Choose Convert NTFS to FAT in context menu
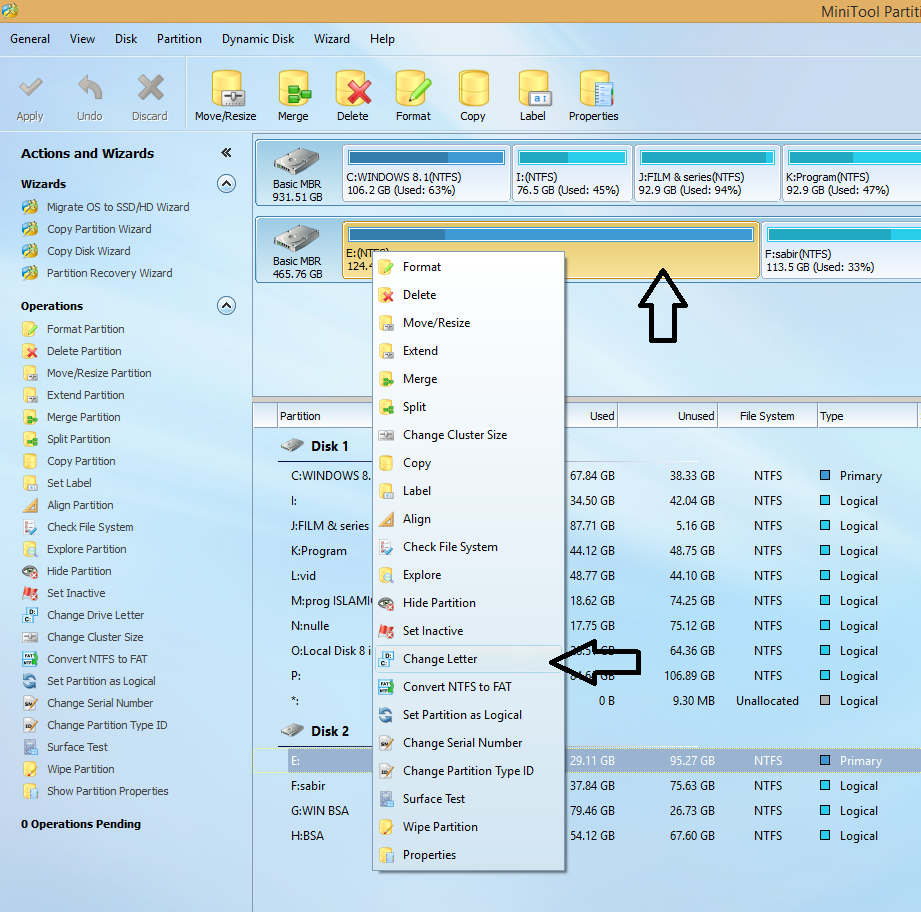Screen dimensions: 921x912 point(469,687)
